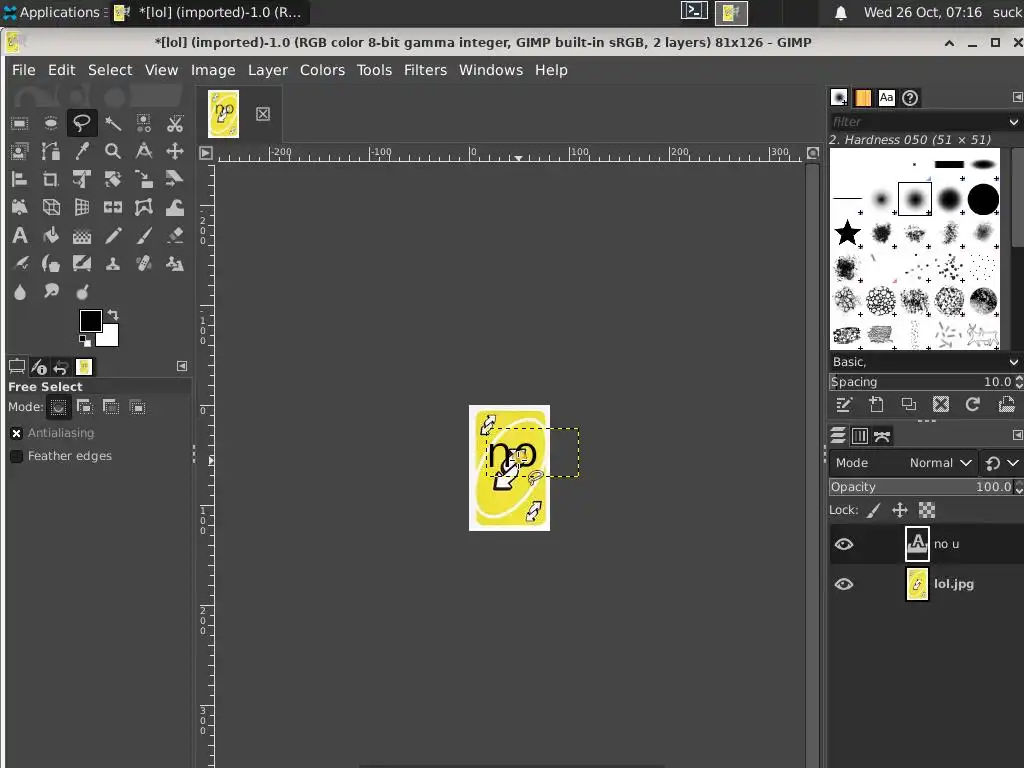Open the layers dock configure menu arrow
This screenshot has height=768, width=1024.
(x=1017, y=435)
